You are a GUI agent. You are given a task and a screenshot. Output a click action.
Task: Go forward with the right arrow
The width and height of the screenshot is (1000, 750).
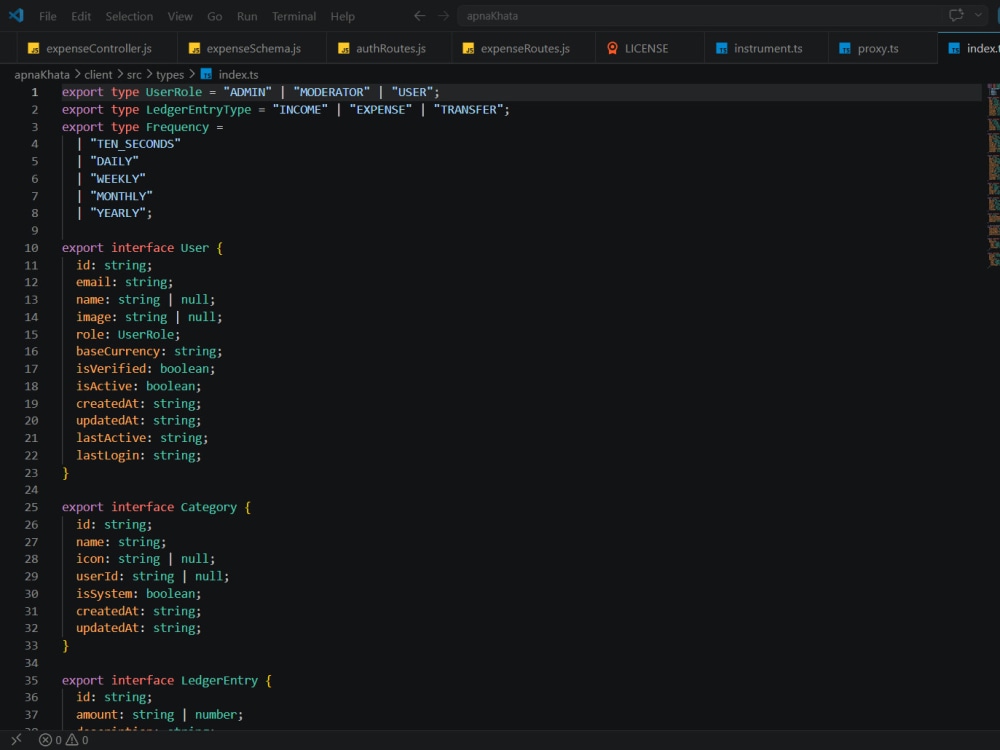pos(443,16)
